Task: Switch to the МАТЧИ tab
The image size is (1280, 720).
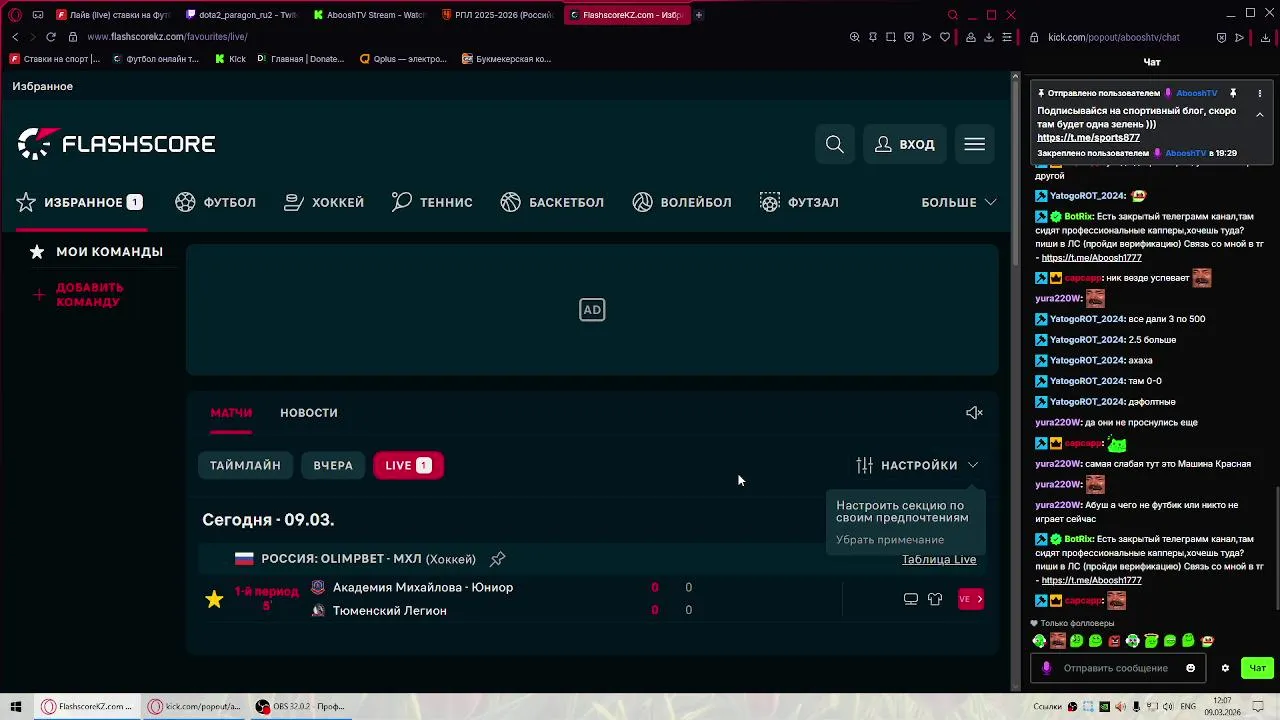Action: point(231,412)
